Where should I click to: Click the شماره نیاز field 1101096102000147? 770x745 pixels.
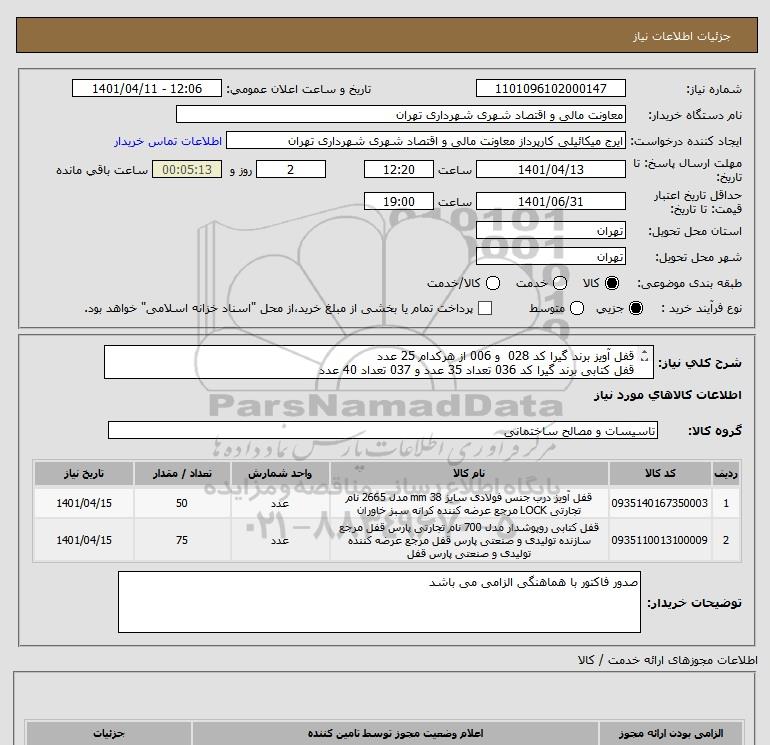pyautogui.click(x=550, y=88)
